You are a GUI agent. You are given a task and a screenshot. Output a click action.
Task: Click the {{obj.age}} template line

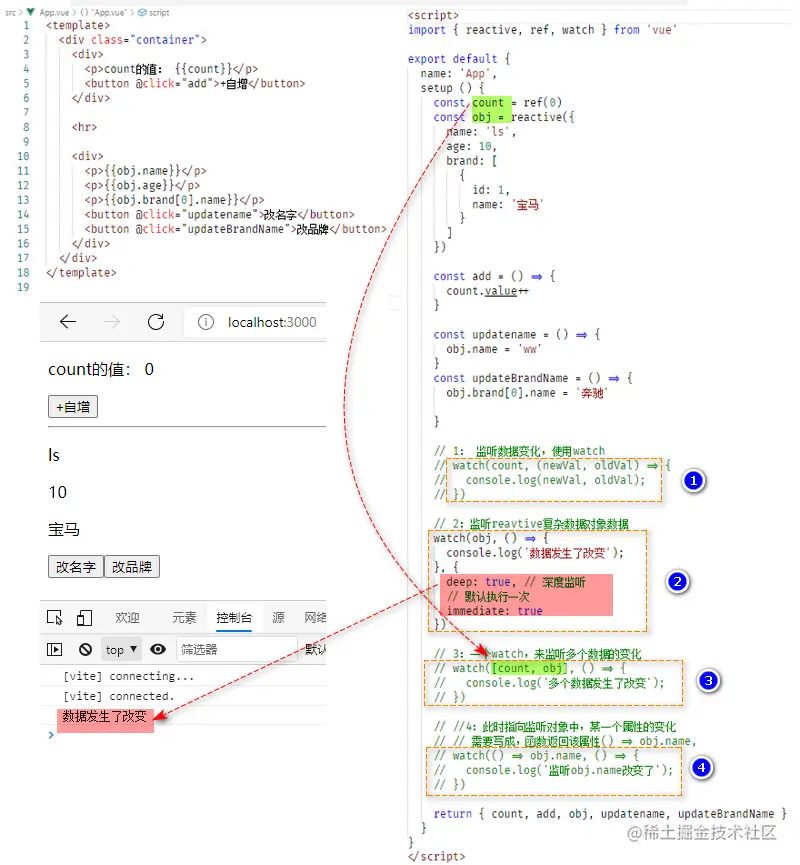click(142, 185)
